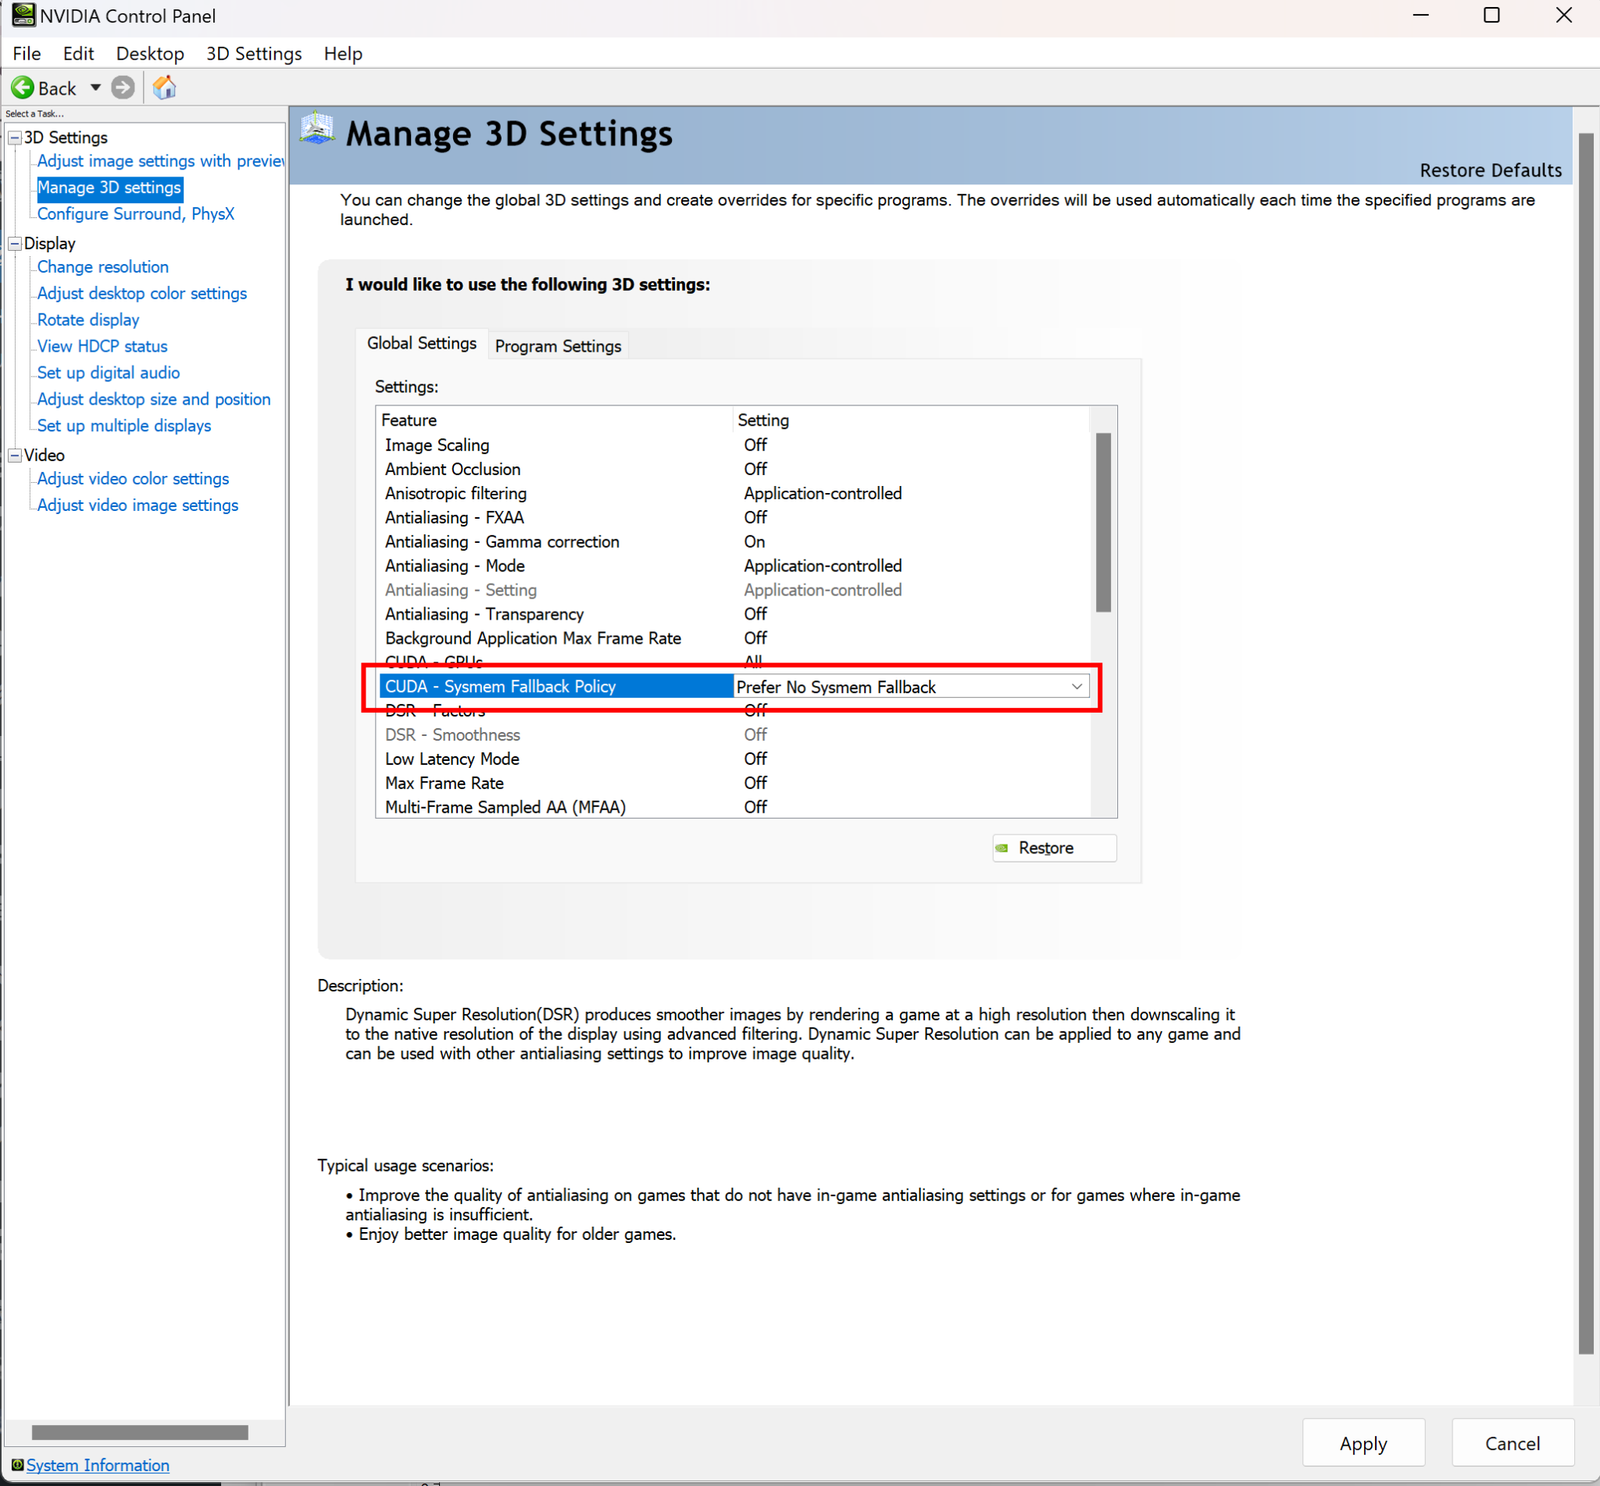The height and width of the screenshot is (1486, 1600).
Task: Select Change resolution in the sidebar
Action: (102, 267)
